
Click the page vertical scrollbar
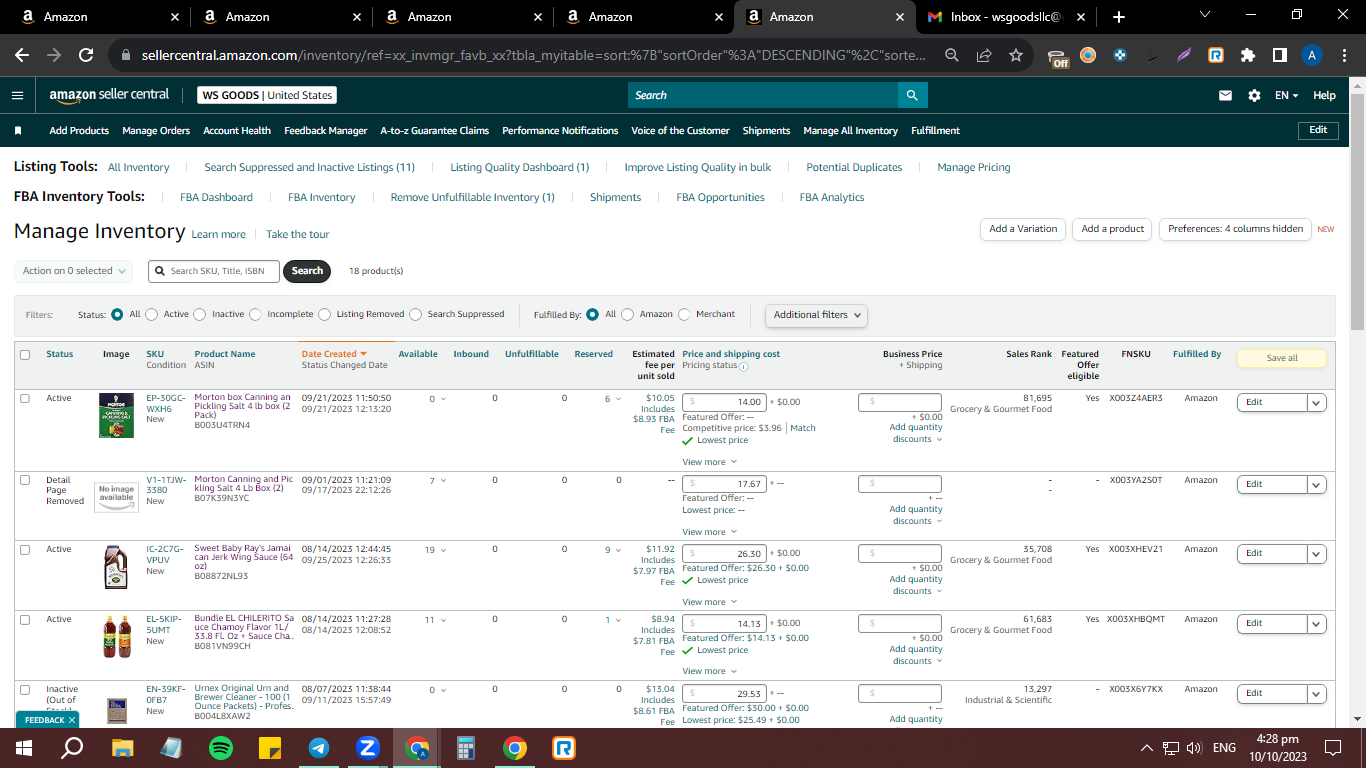[1357, 212]
